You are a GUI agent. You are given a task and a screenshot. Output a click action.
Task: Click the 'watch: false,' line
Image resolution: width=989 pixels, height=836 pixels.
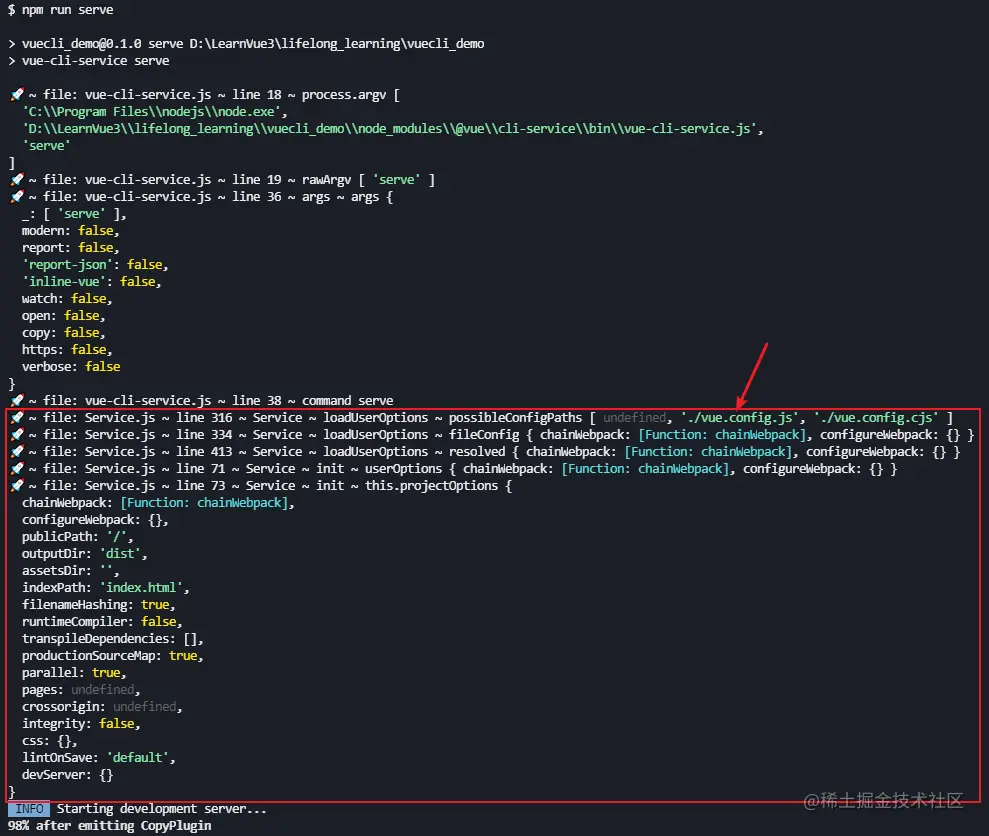pos(67,299)
